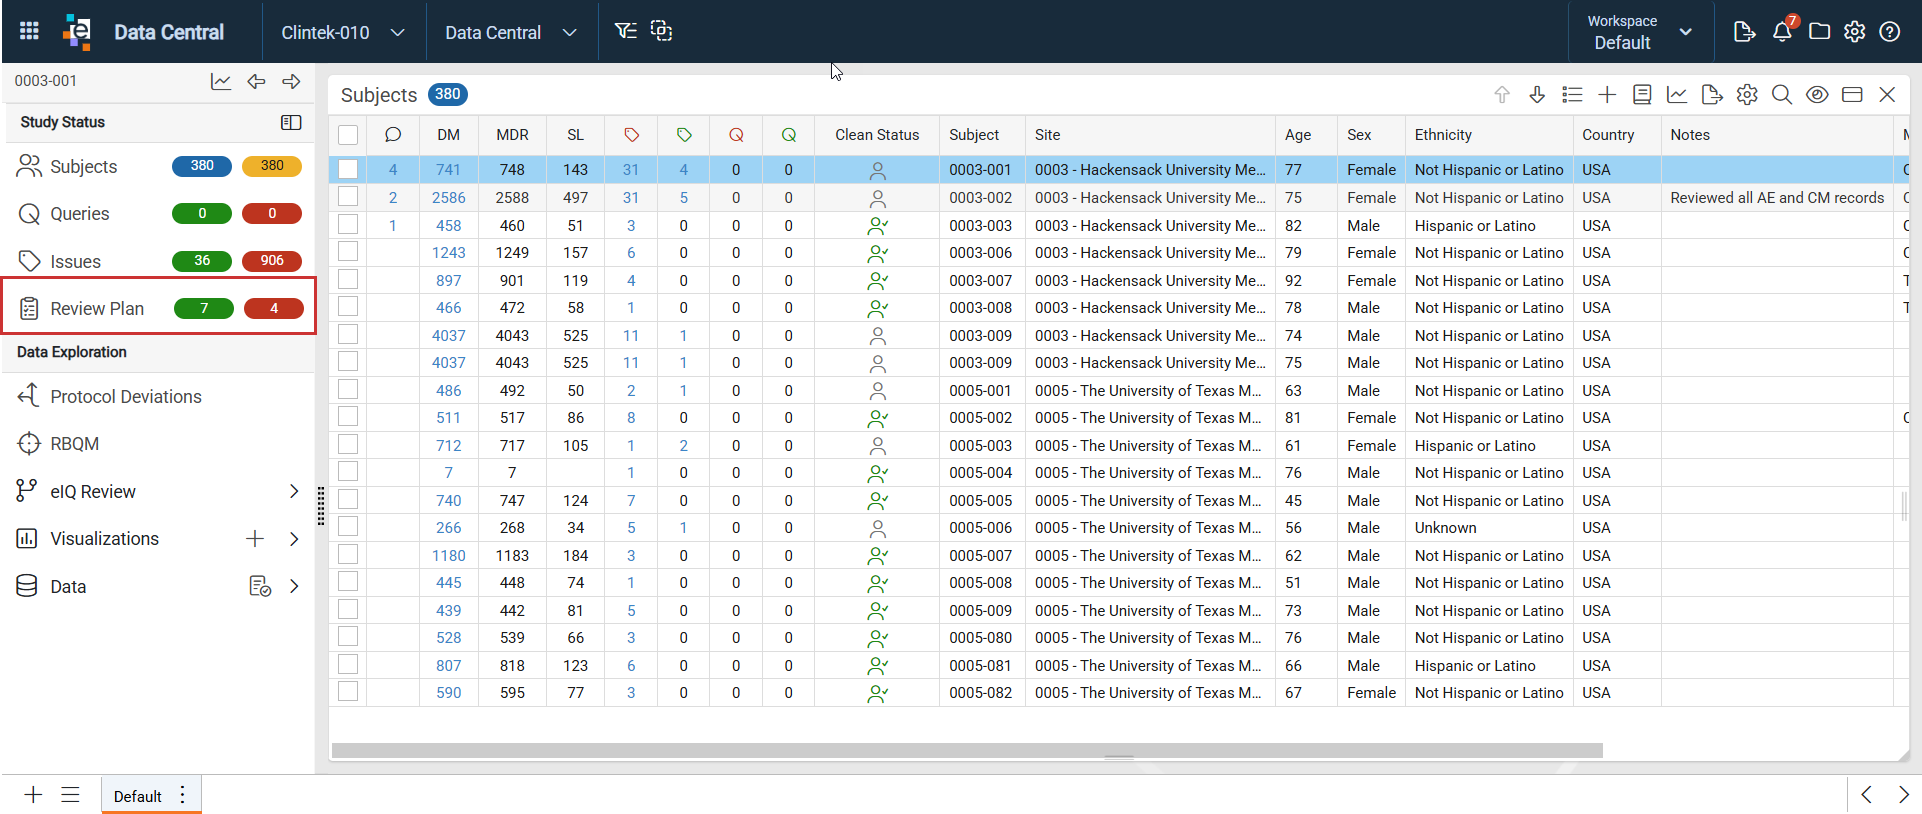The height and width of the screenshot is (814, 1922).
Task: Open the apps grid launcher
Action: pos(29,31)
